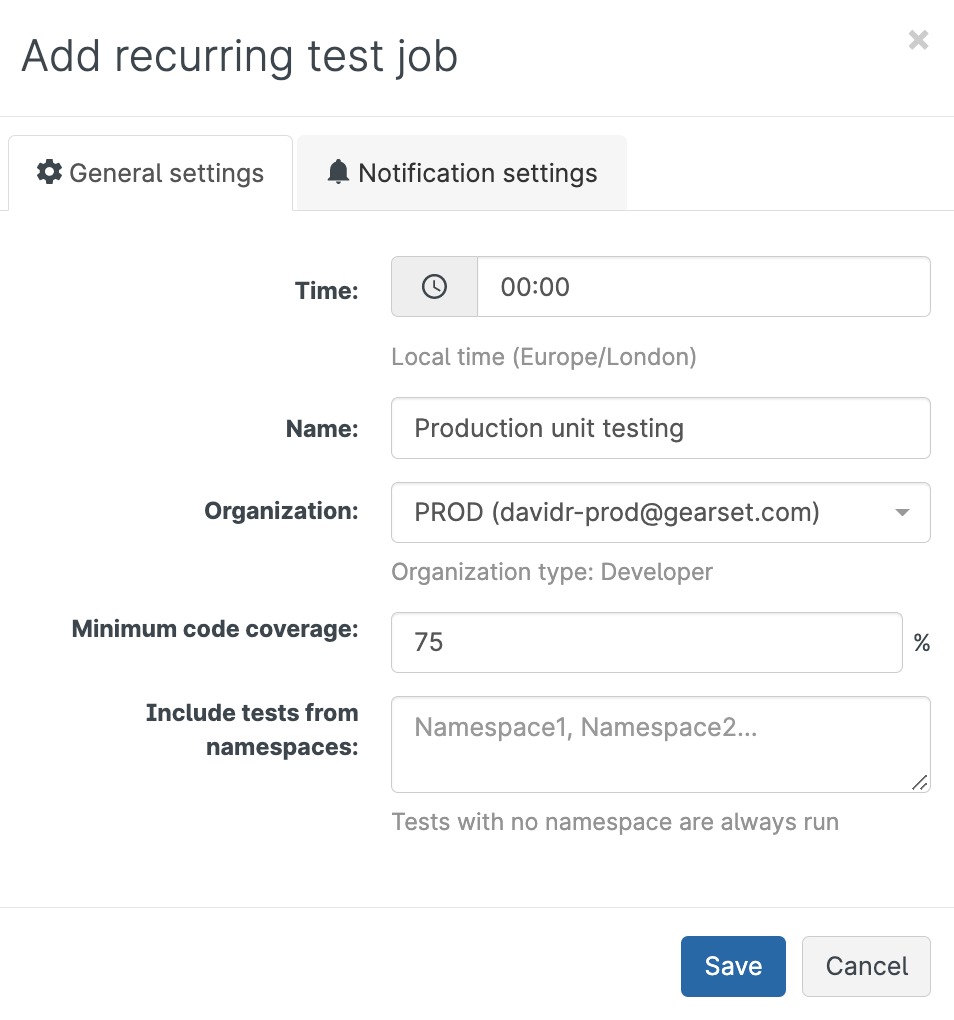Expand the Organization dropdown arrow
This screenshot has height=1020, width=954.
tap(902, 513)
